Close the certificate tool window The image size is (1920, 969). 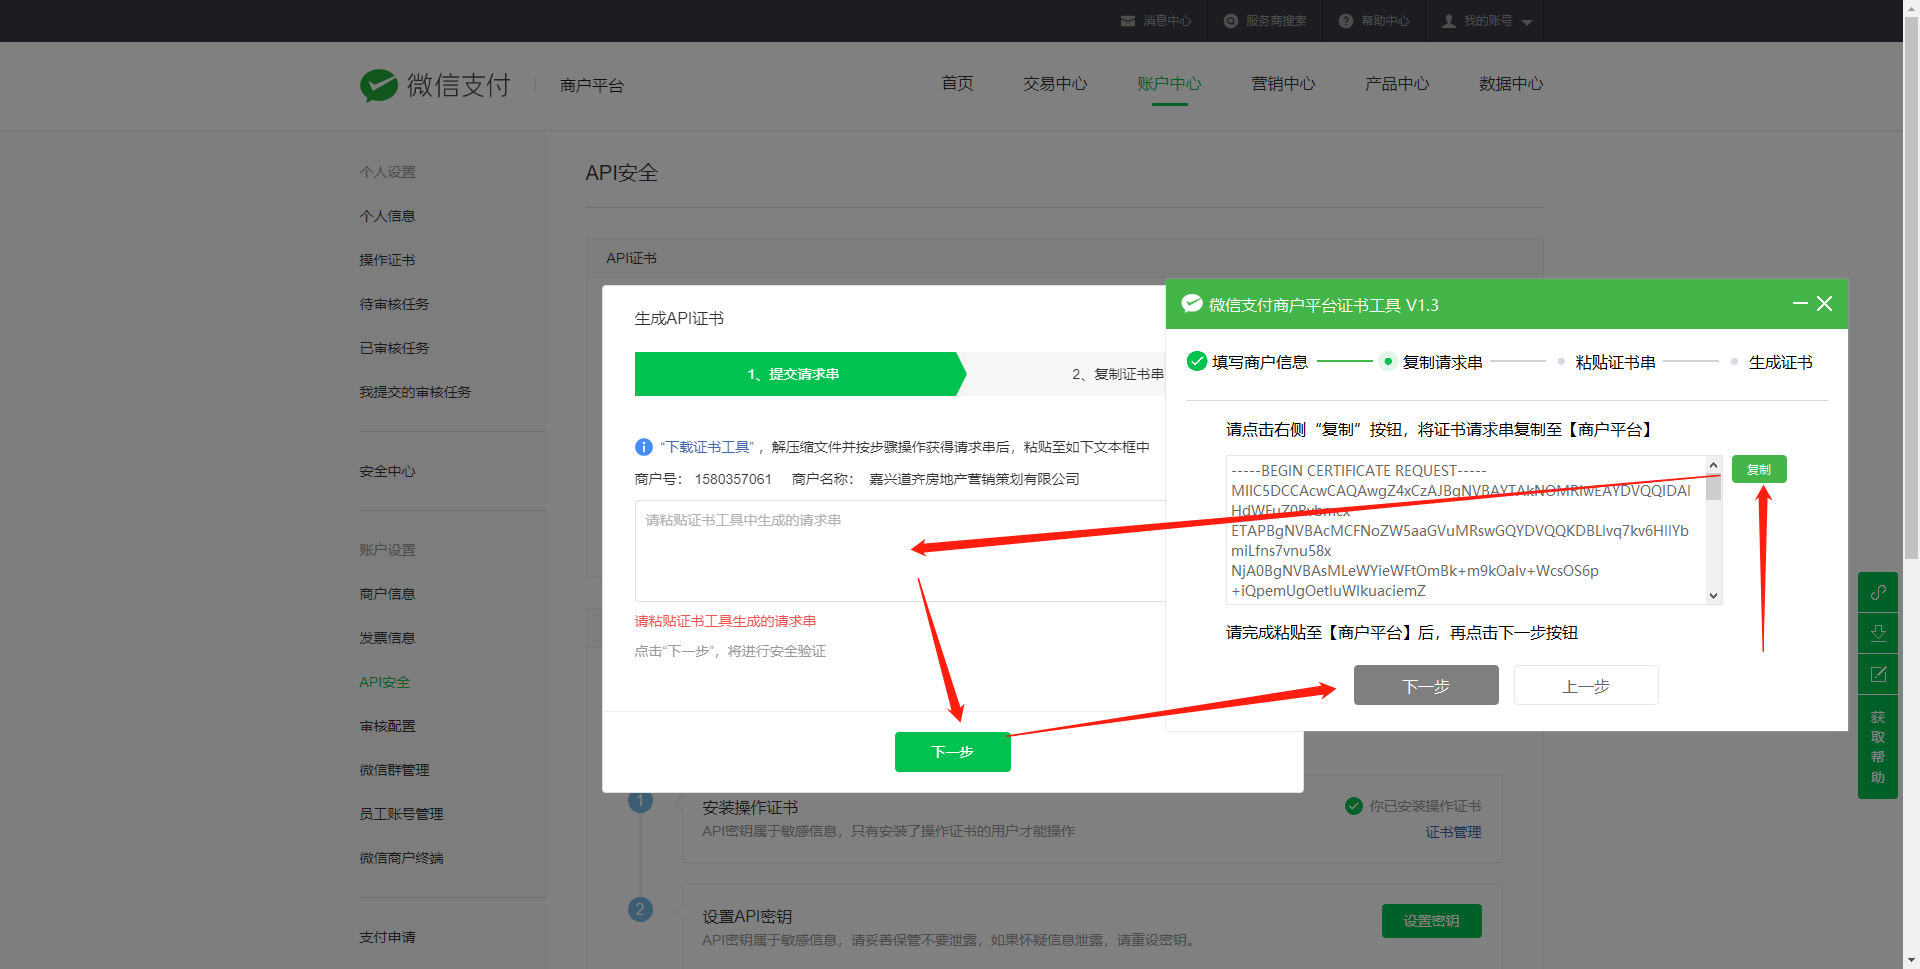pyautogui.click(x=1825, y=303)
